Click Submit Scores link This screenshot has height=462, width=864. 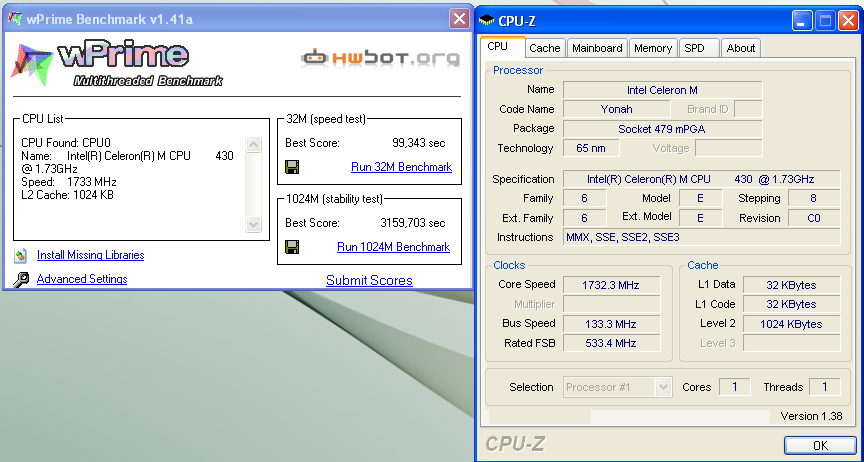[x=369, y=280]
